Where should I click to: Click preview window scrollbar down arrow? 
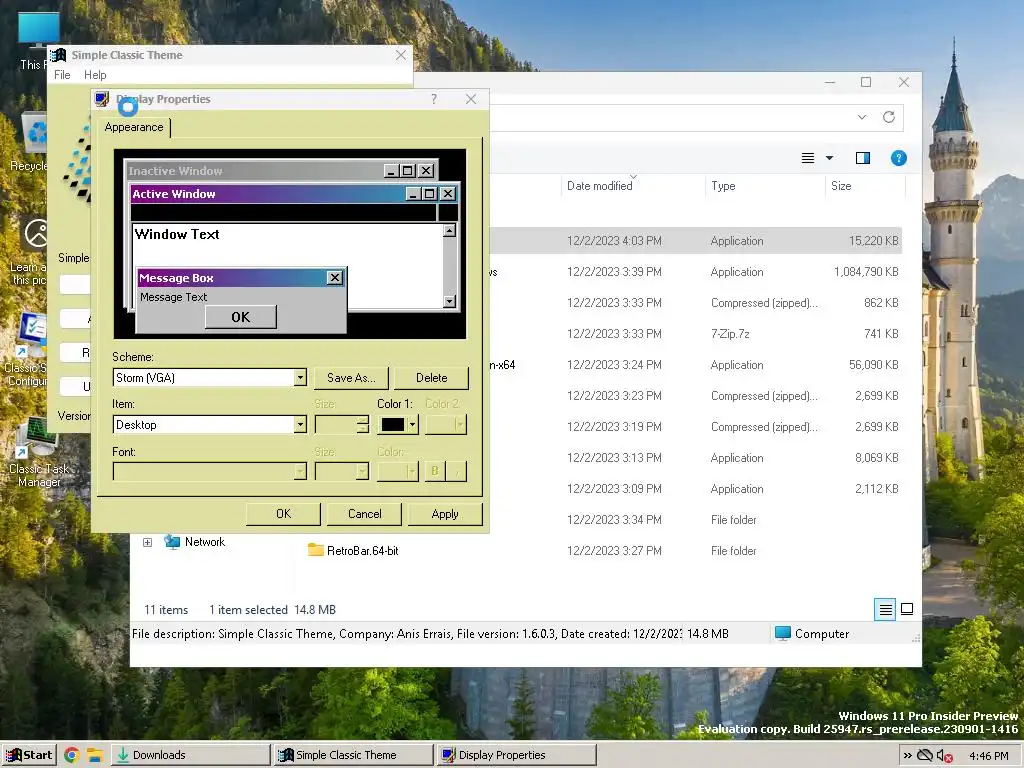click(x=449, y=301)
